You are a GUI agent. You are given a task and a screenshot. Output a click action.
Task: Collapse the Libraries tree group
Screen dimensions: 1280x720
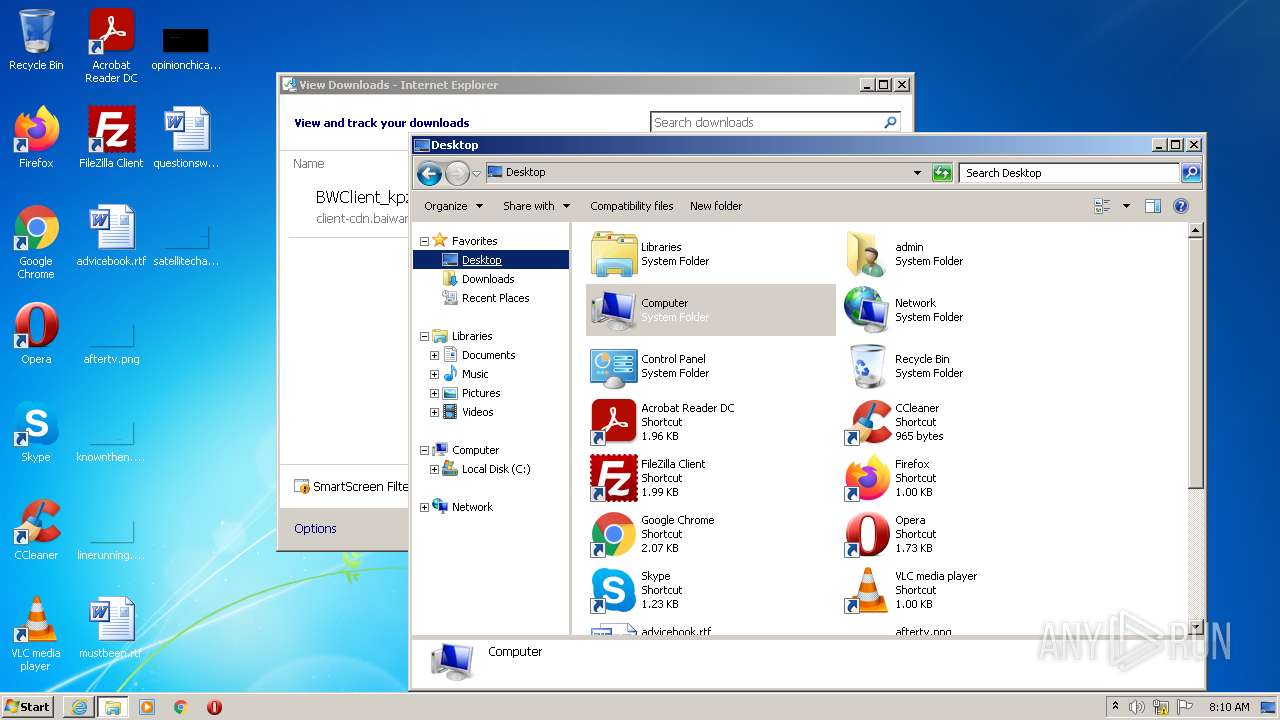[424, 336]
